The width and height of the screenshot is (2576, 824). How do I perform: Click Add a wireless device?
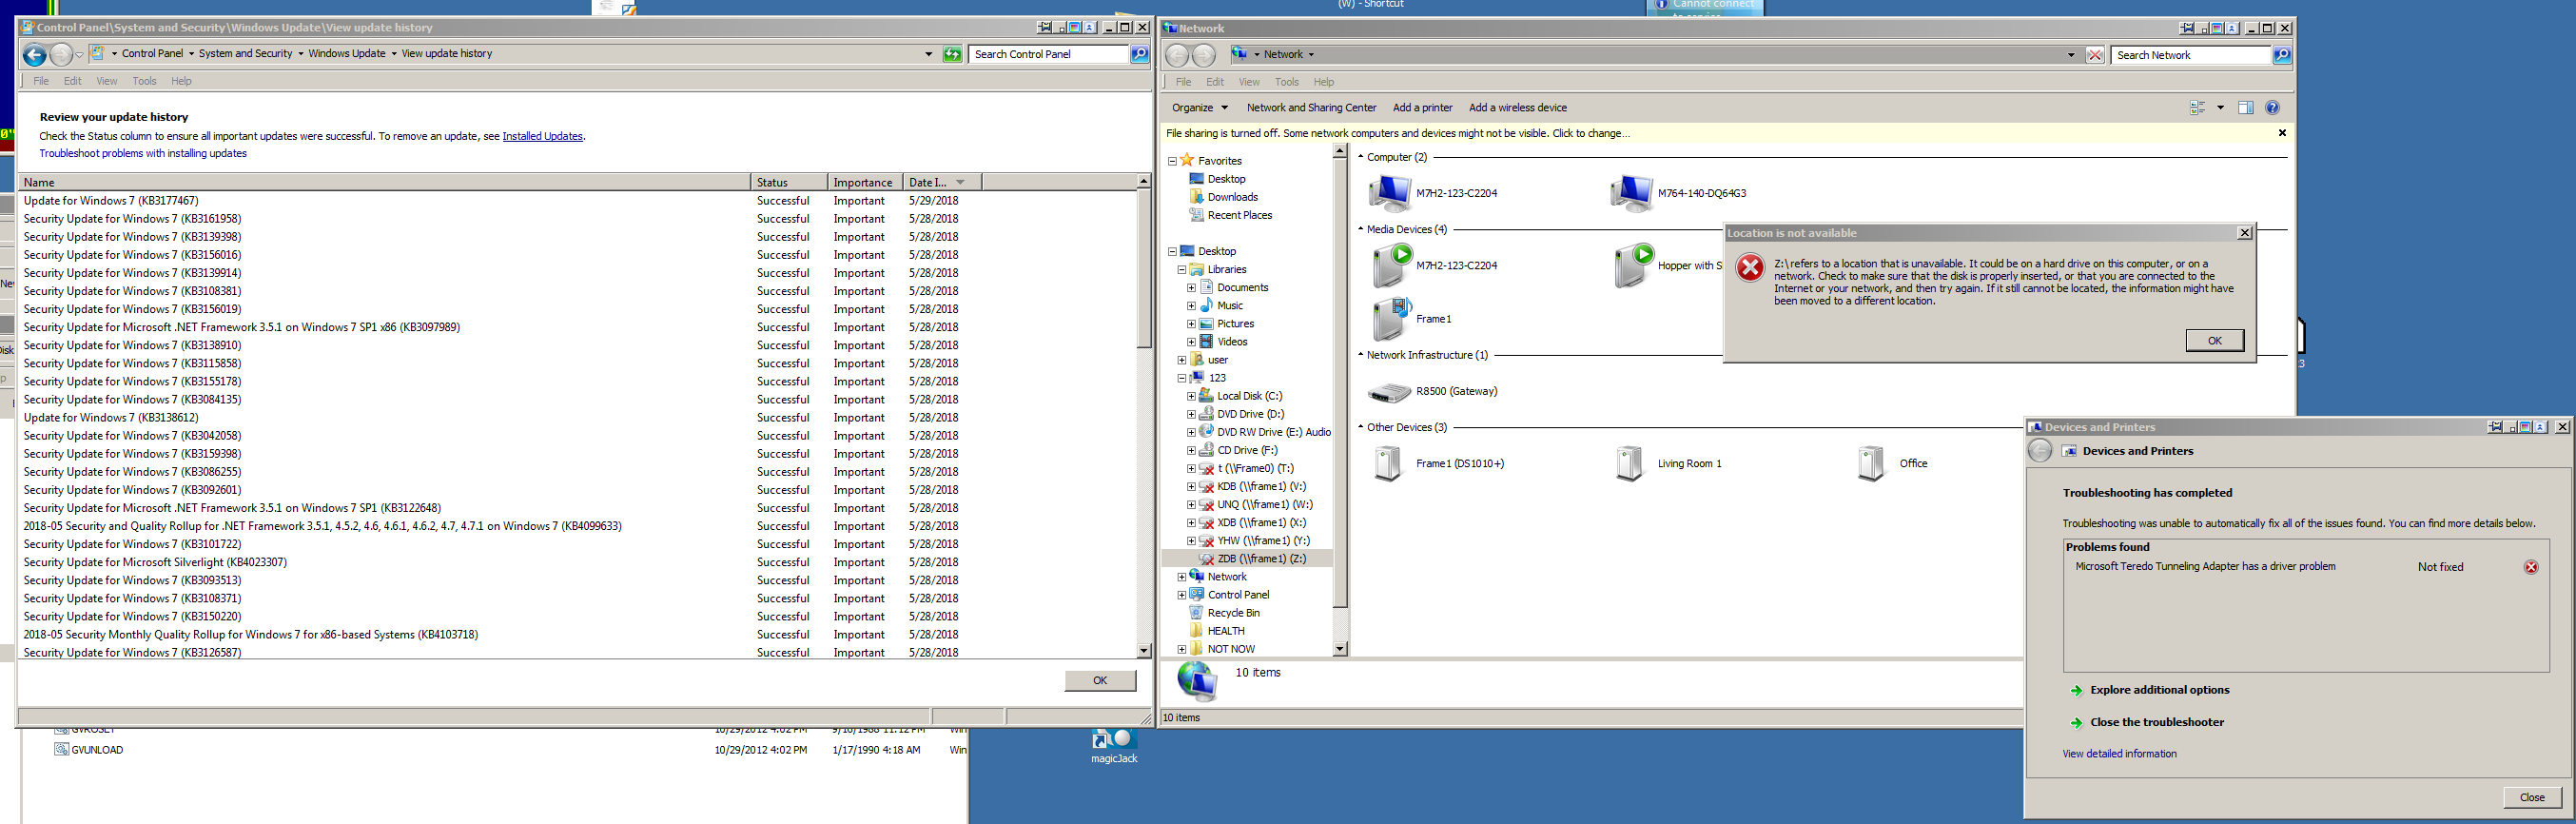(x=1517, y=108)
